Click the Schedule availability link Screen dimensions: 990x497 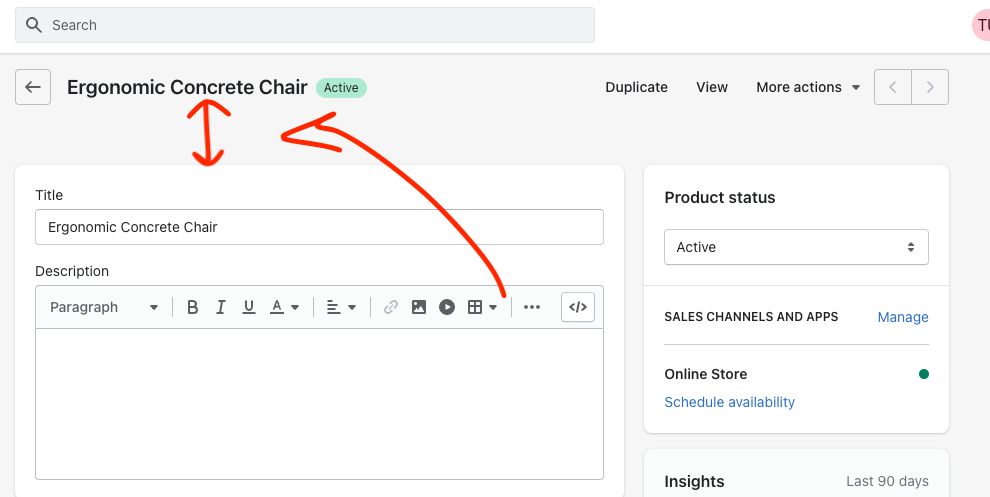click(x=729, y=402)
